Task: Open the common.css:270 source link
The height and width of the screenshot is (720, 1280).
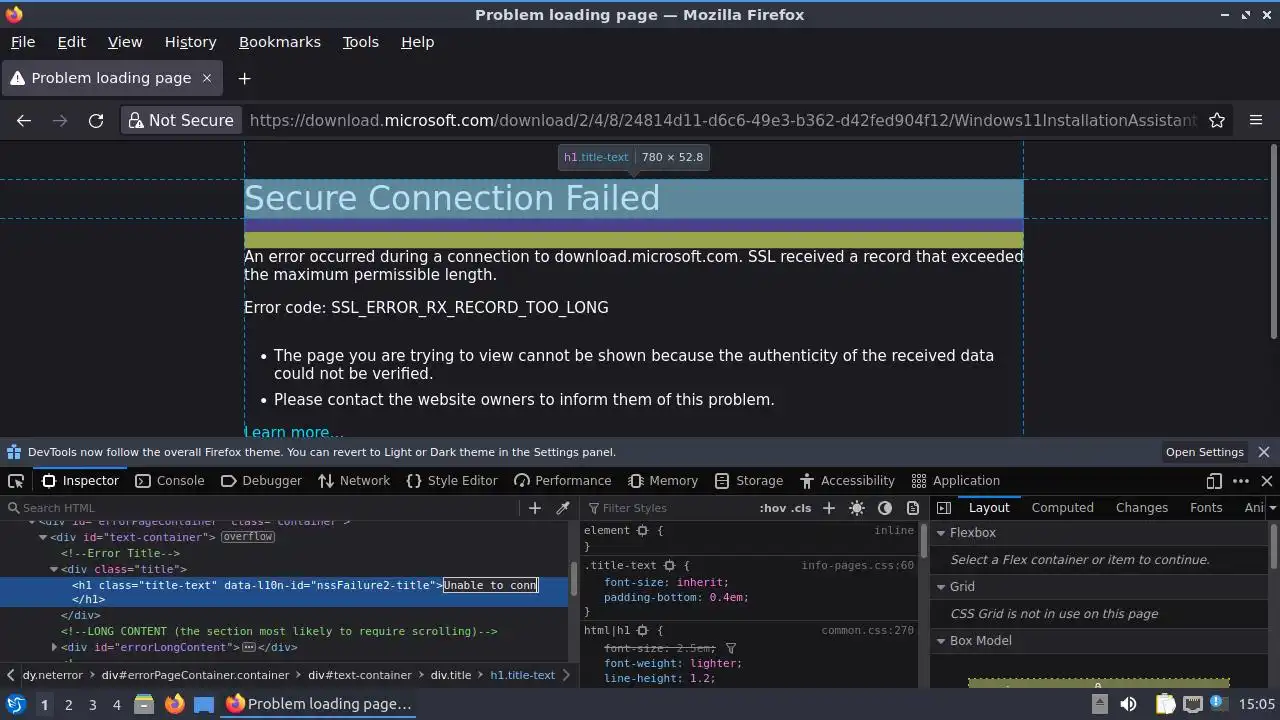Action: point(867,631)
